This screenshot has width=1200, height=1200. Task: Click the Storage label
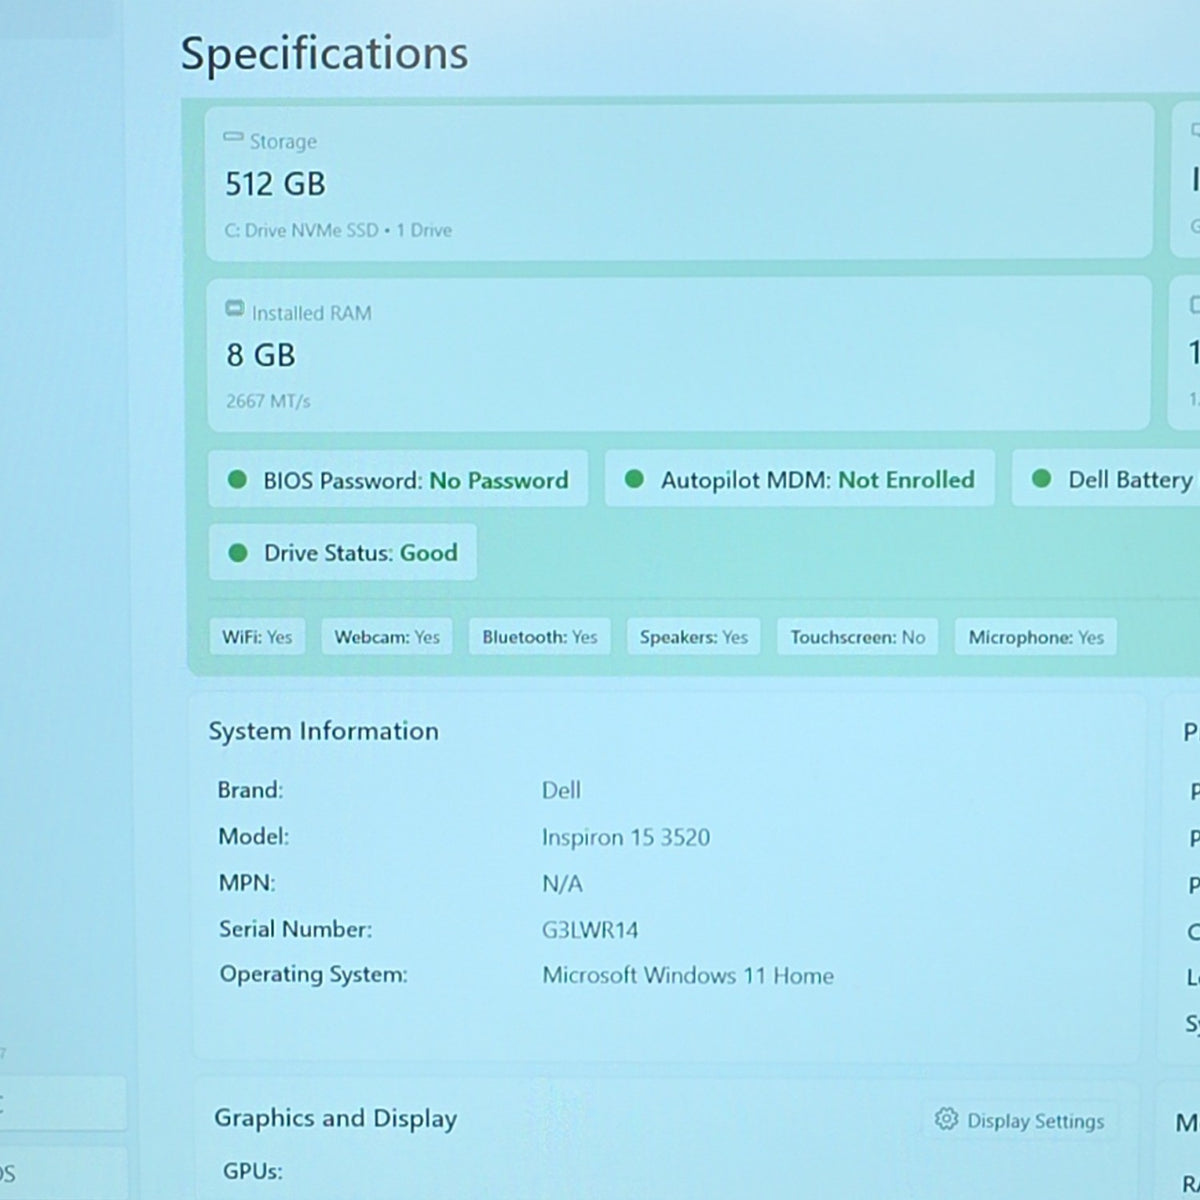coord(283,142)
